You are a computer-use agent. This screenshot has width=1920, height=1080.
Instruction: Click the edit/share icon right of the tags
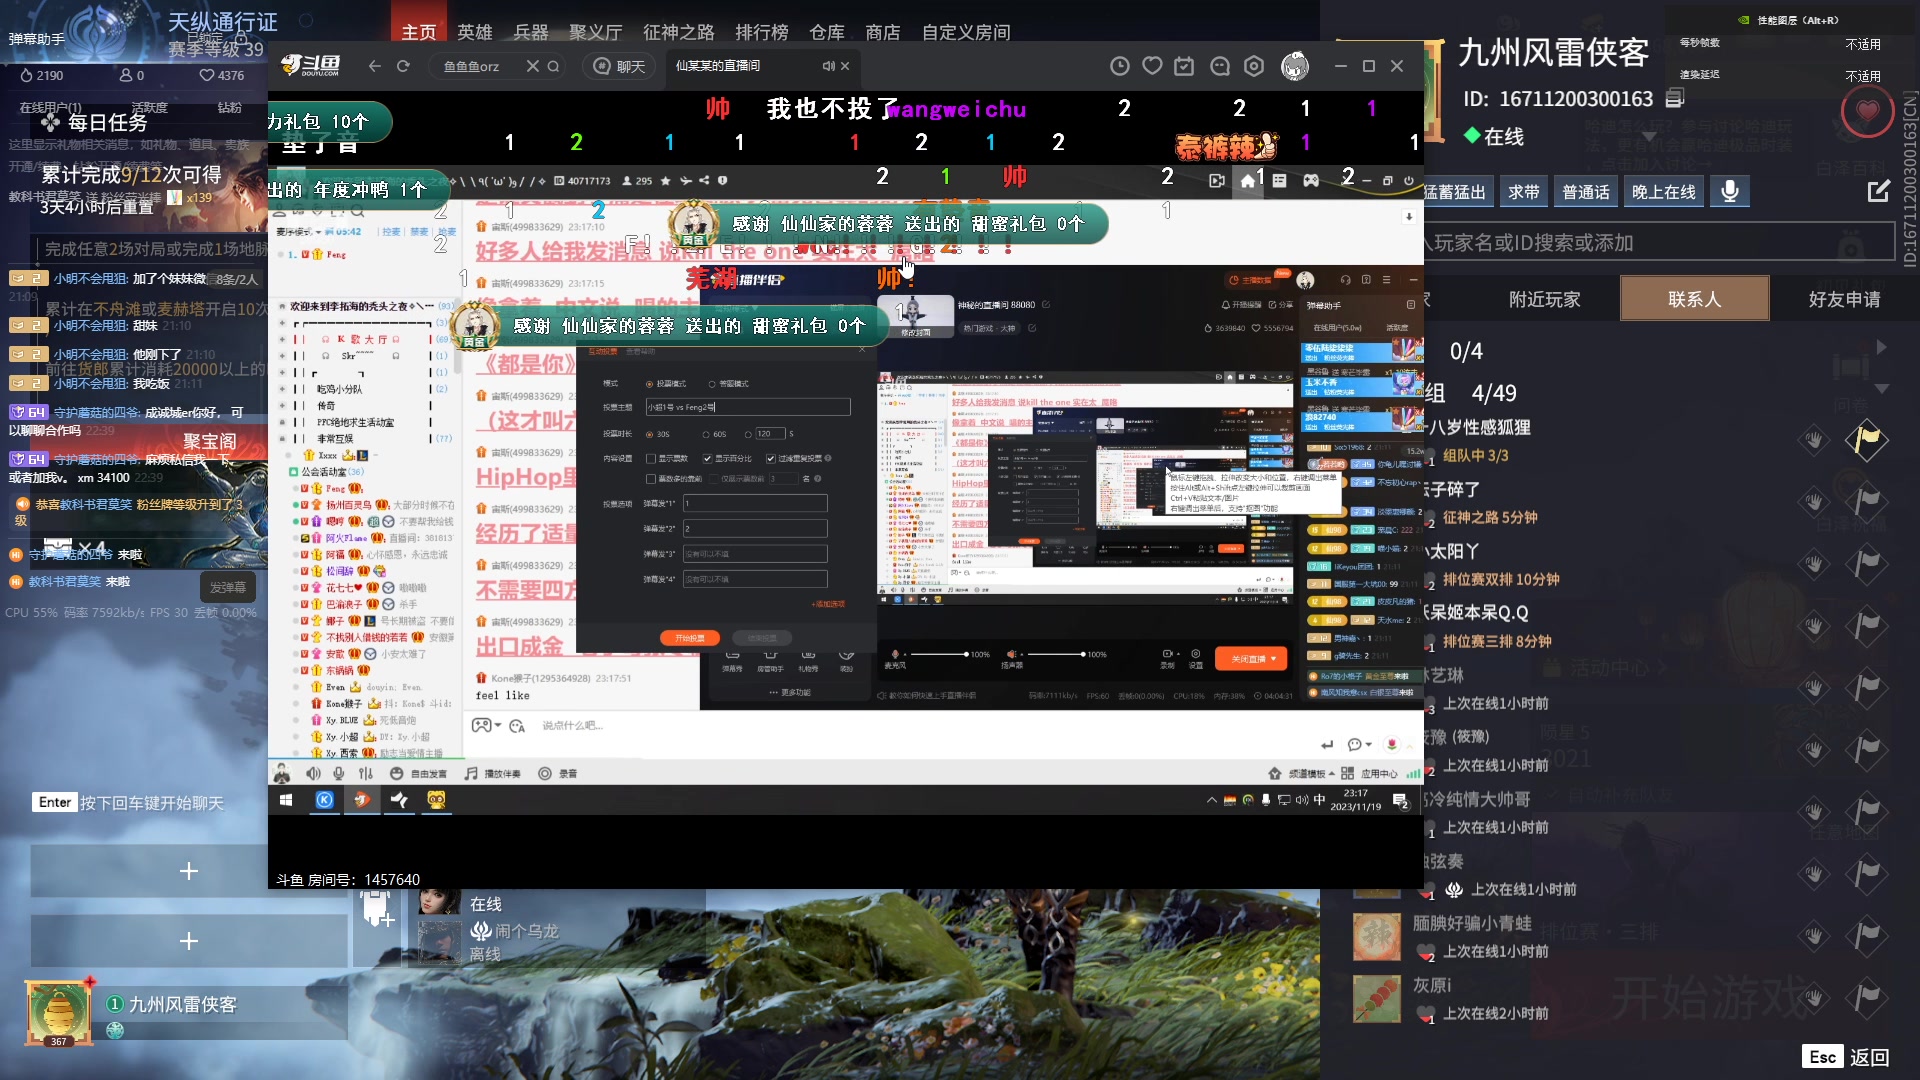(1879, 191)
